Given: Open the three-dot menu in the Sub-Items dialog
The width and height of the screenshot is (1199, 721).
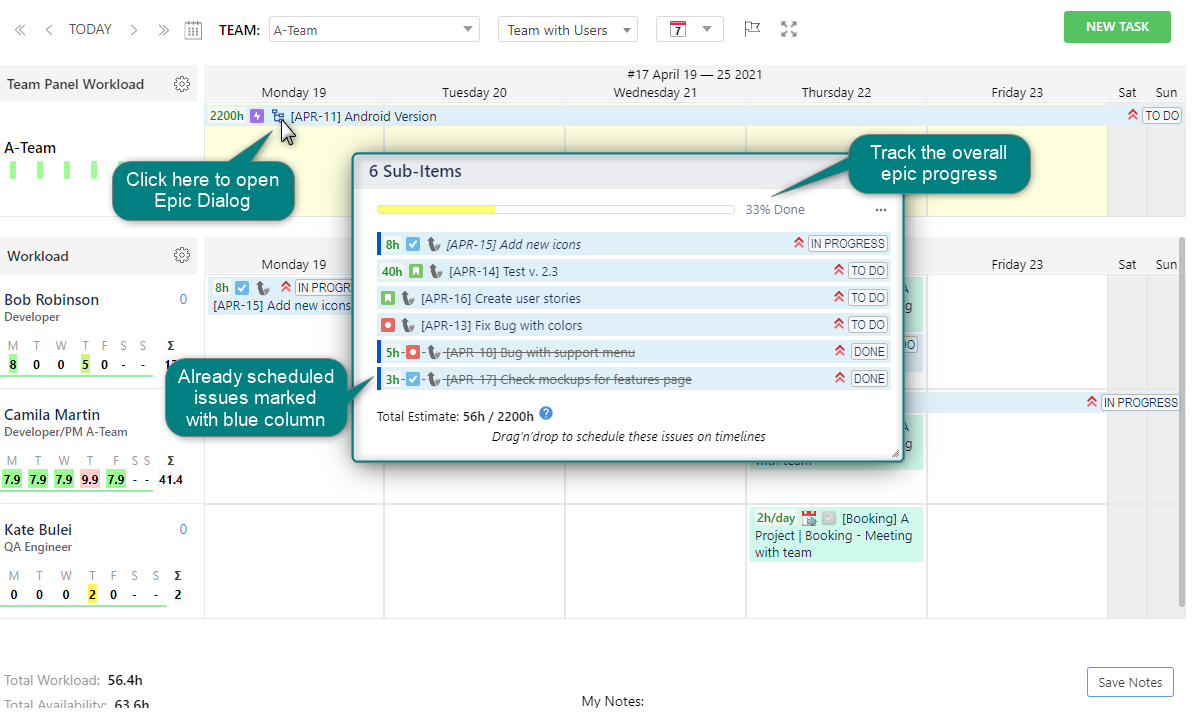Looking at the screenshot, I should 881,209.
